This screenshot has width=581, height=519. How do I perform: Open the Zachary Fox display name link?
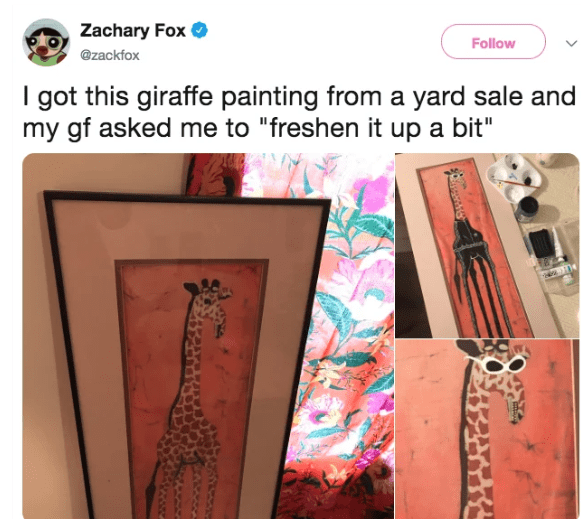click(x=133, y=30)
